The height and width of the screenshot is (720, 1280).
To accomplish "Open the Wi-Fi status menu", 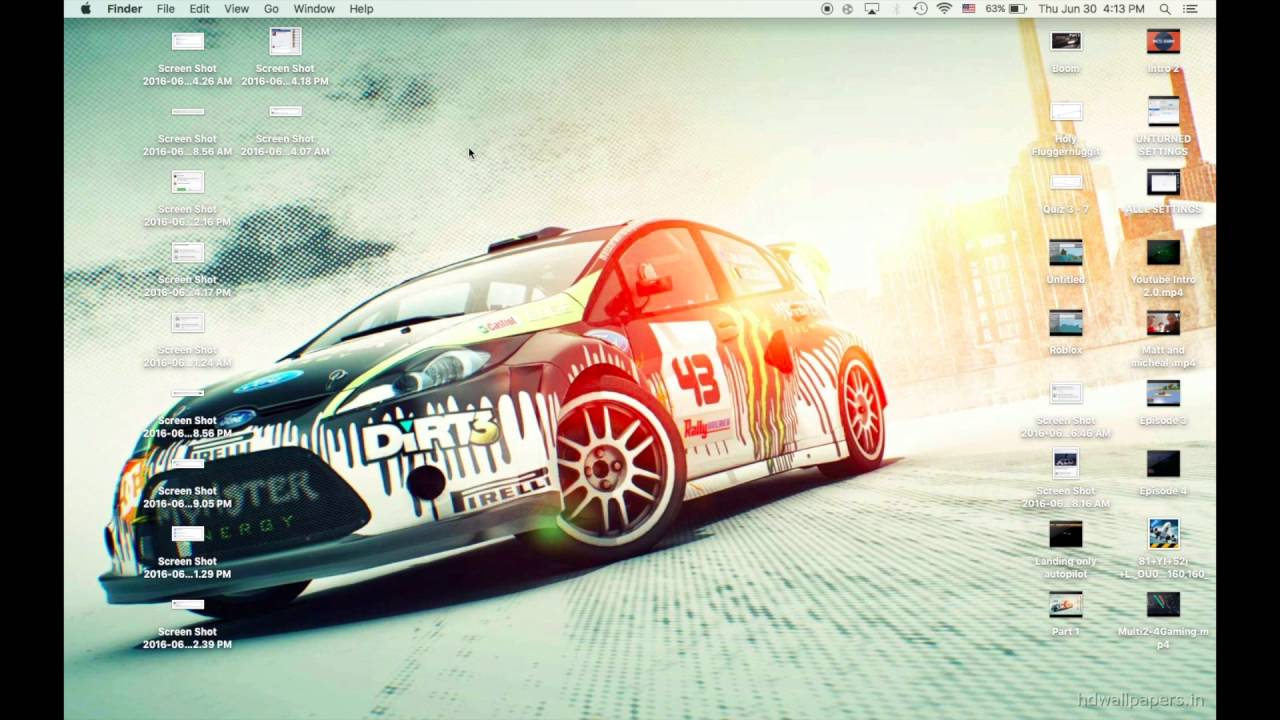I will [944, 9].
